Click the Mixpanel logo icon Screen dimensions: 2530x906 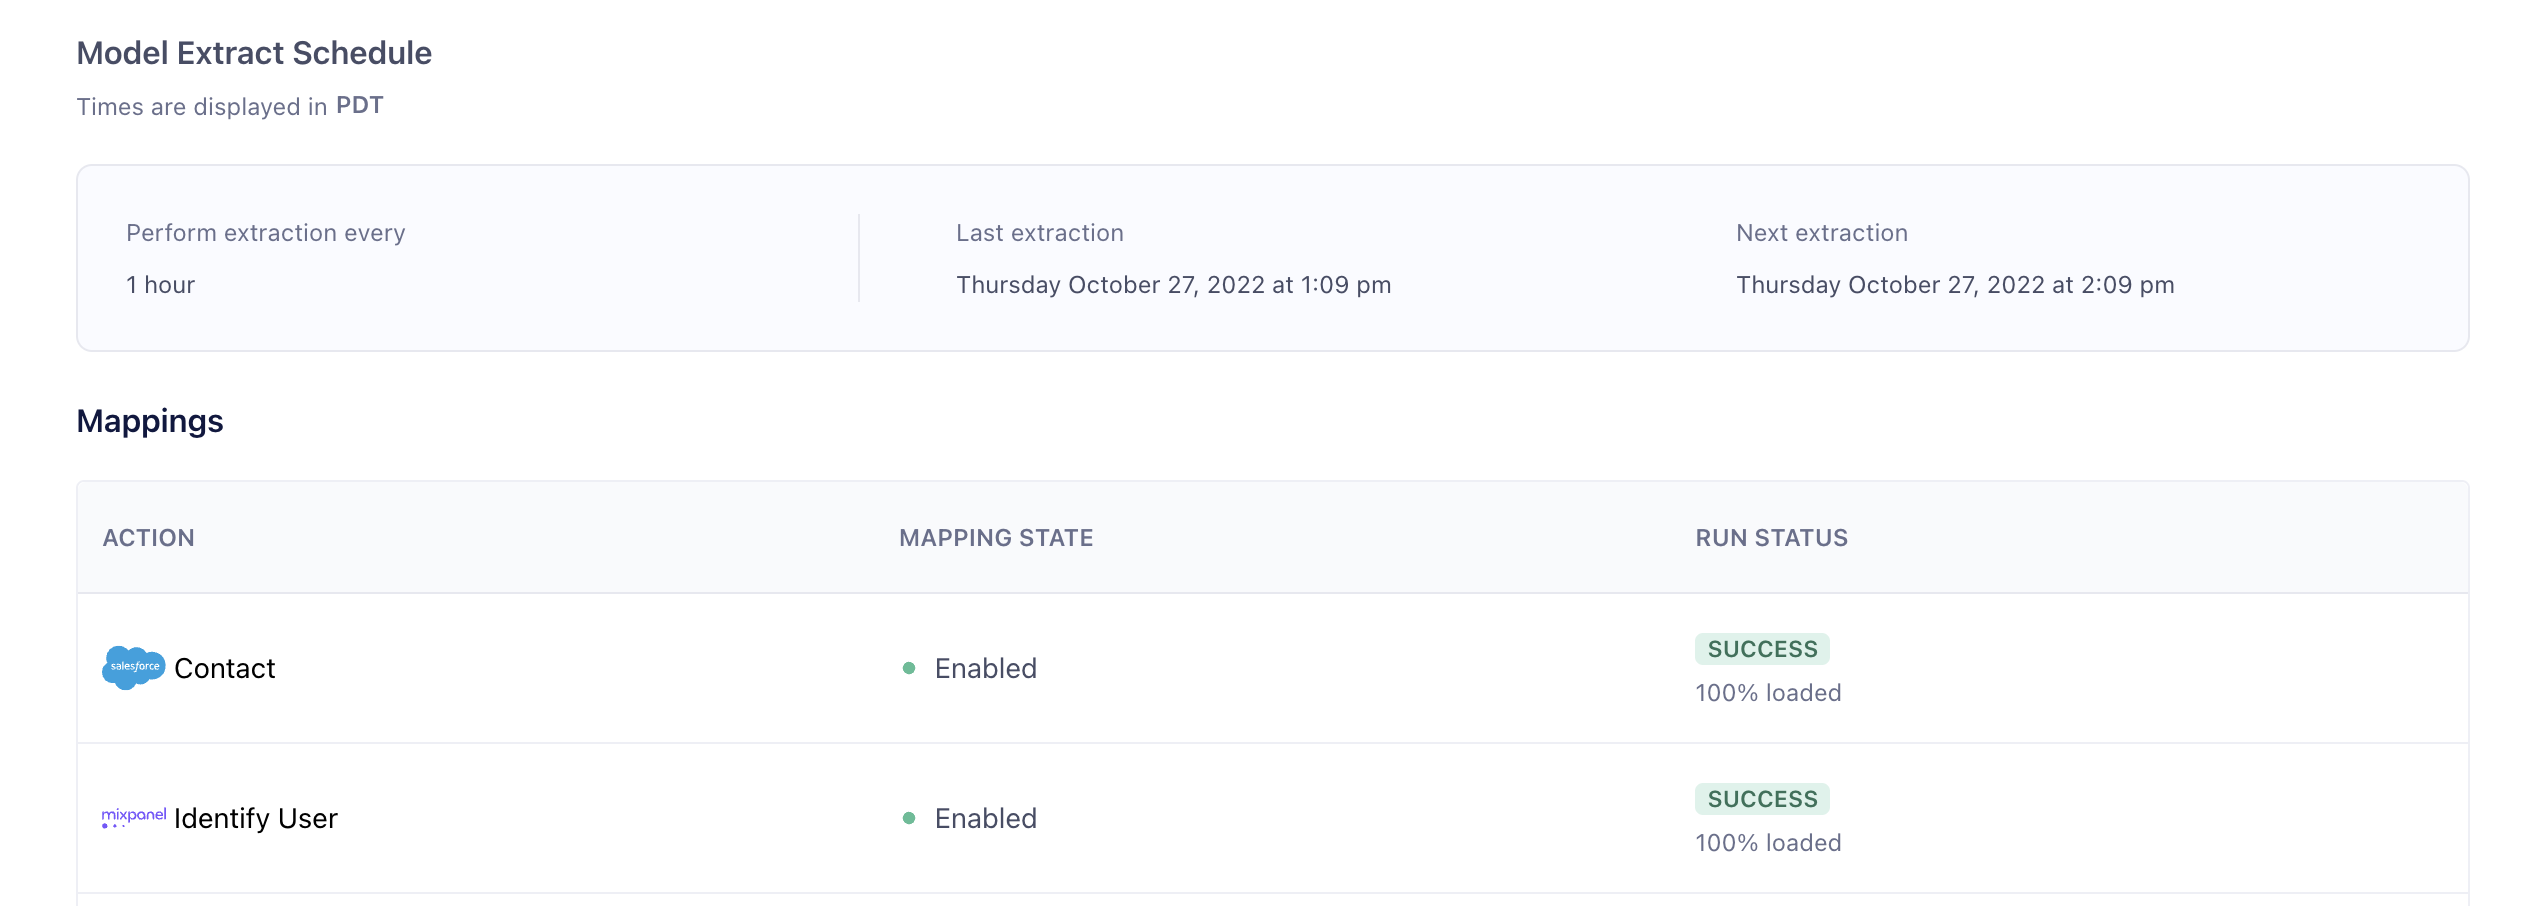pos(134,817)
